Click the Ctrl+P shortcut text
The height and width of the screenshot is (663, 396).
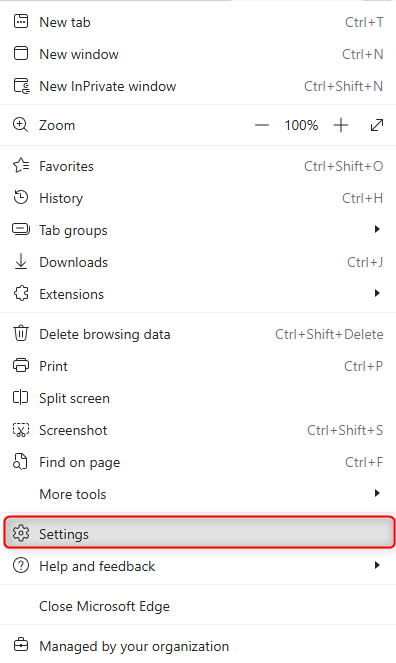(364, 366)
